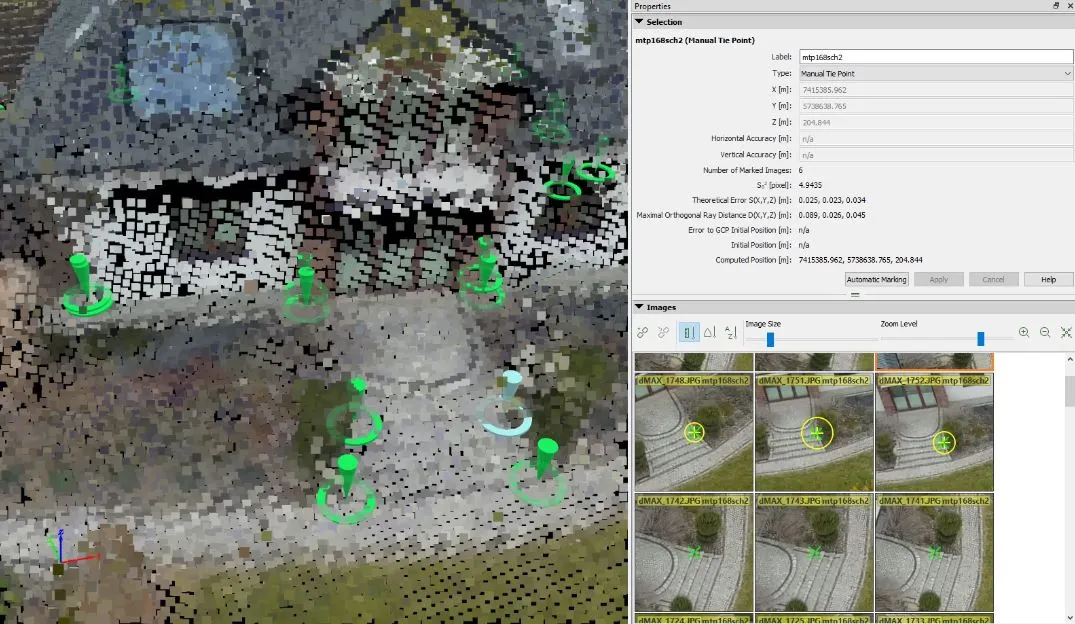Click the zoom out magnifier icon
The width and height of the screenshot is (1075, 624).
point(1045,333)
